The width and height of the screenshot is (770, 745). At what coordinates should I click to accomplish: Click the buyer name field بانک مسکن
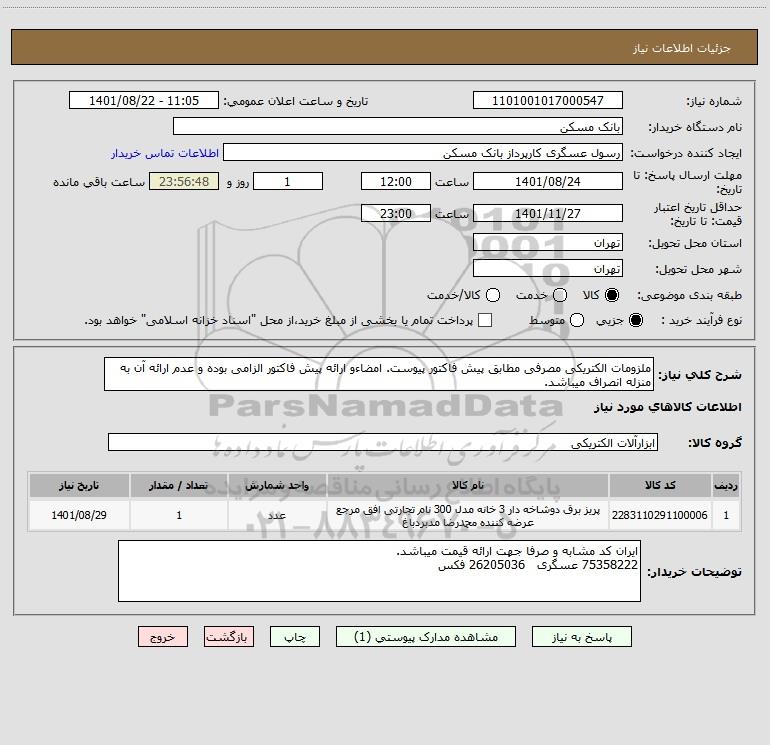[x=398, y=127]
